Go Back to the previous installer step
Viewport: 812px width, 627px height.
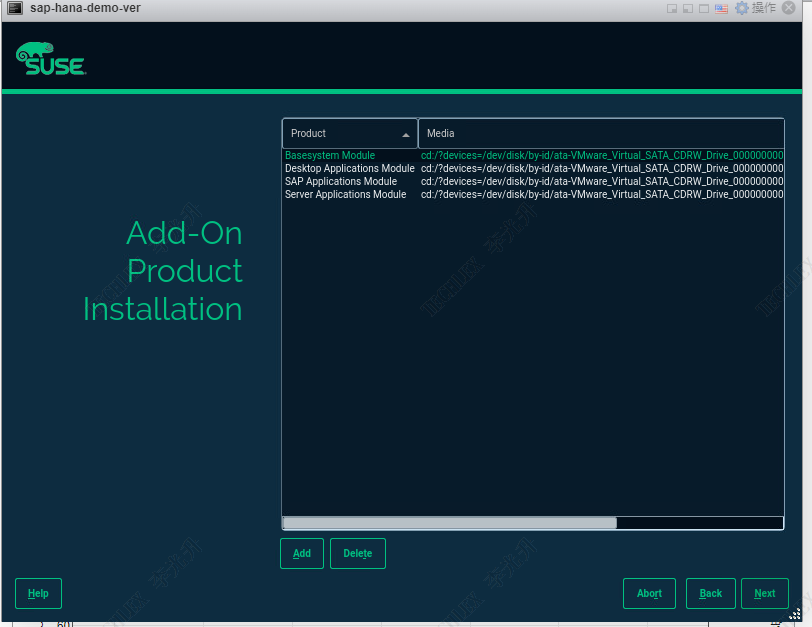[x=710, y=593]
